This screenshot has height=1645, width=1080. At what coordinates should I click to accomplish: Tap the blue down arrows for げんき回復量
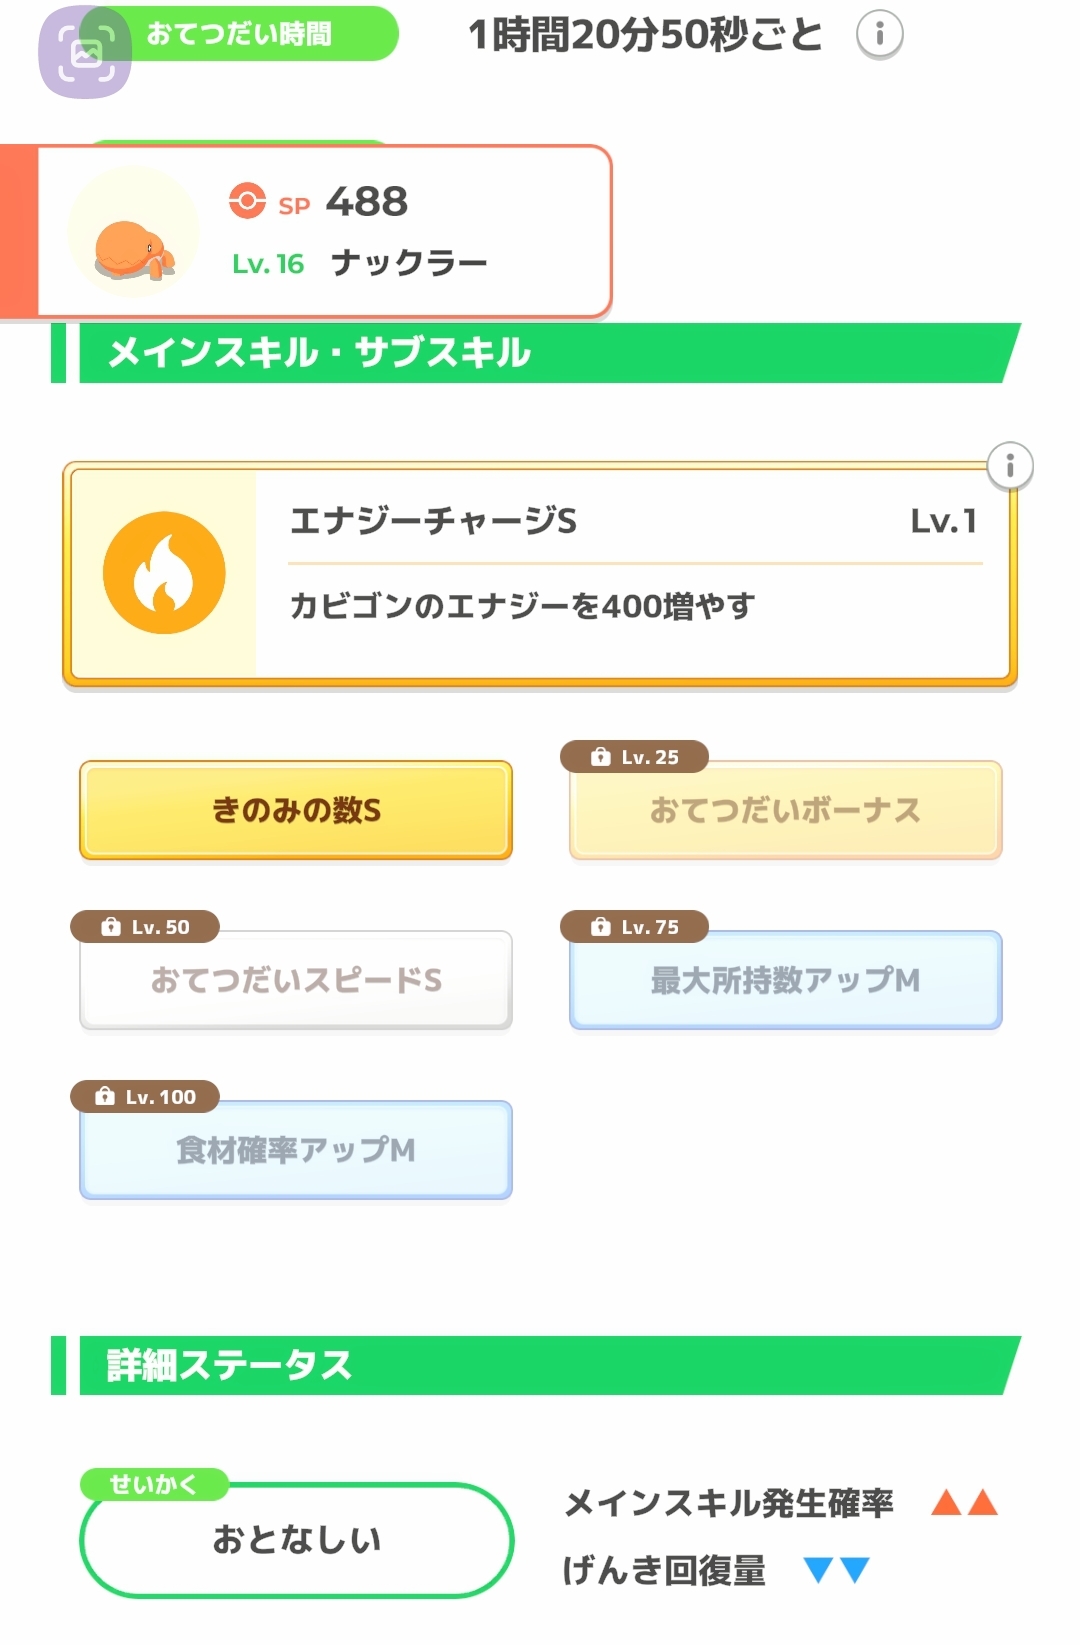[837, 1570]
